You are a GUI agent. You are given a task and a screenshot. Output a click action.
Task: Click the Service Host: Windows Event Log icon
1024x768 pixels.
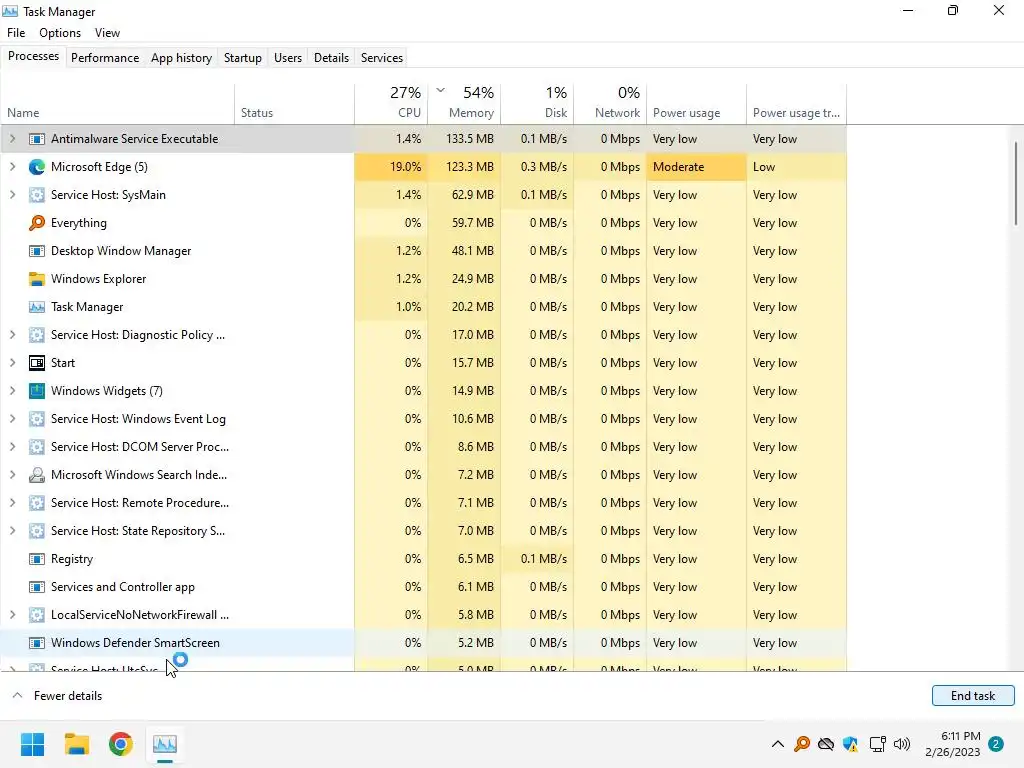coord(37,419)
